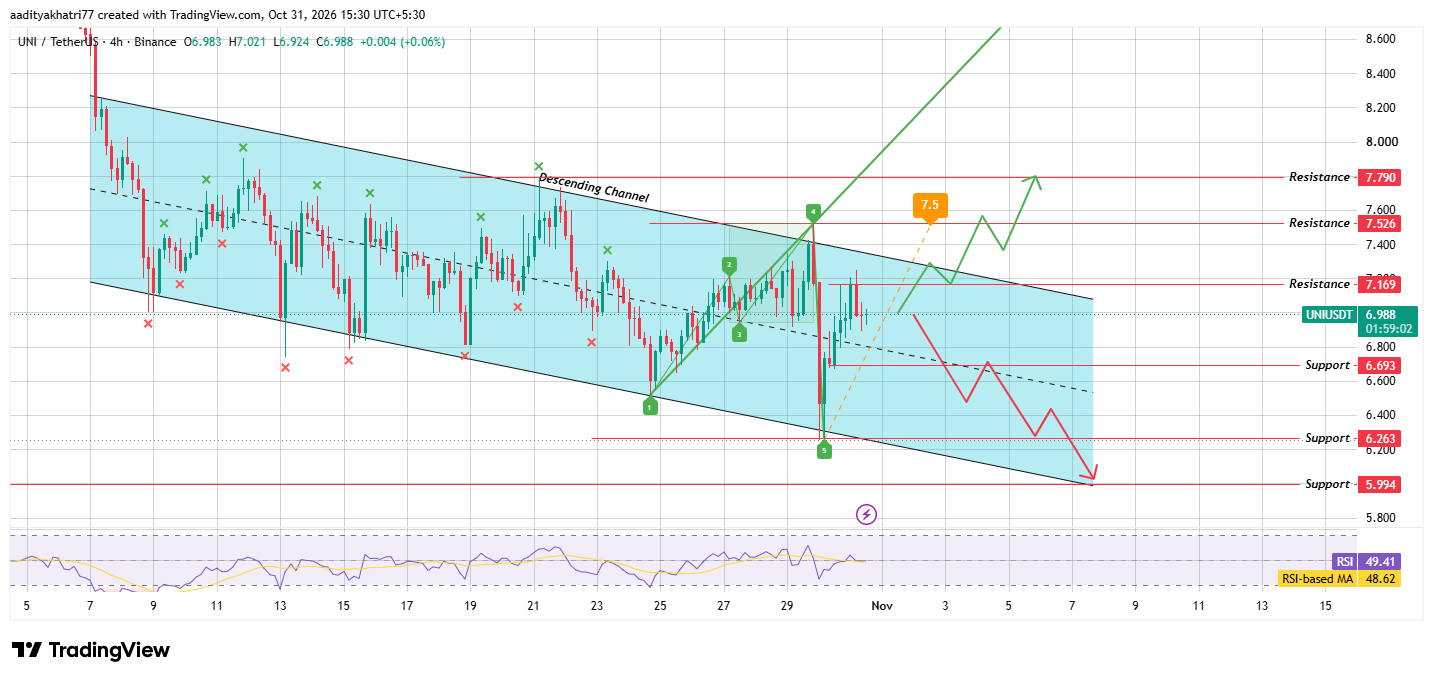Click the purple RSI label
Viewport: 1433px width, 680px height.
point(1344,561)
